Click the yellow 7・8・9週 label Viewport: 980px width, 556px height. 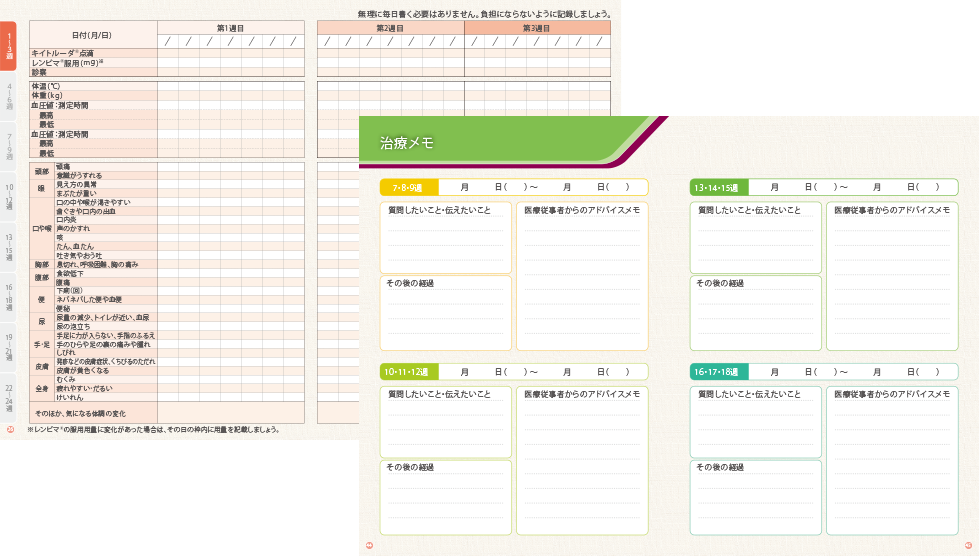click(408, 187)
